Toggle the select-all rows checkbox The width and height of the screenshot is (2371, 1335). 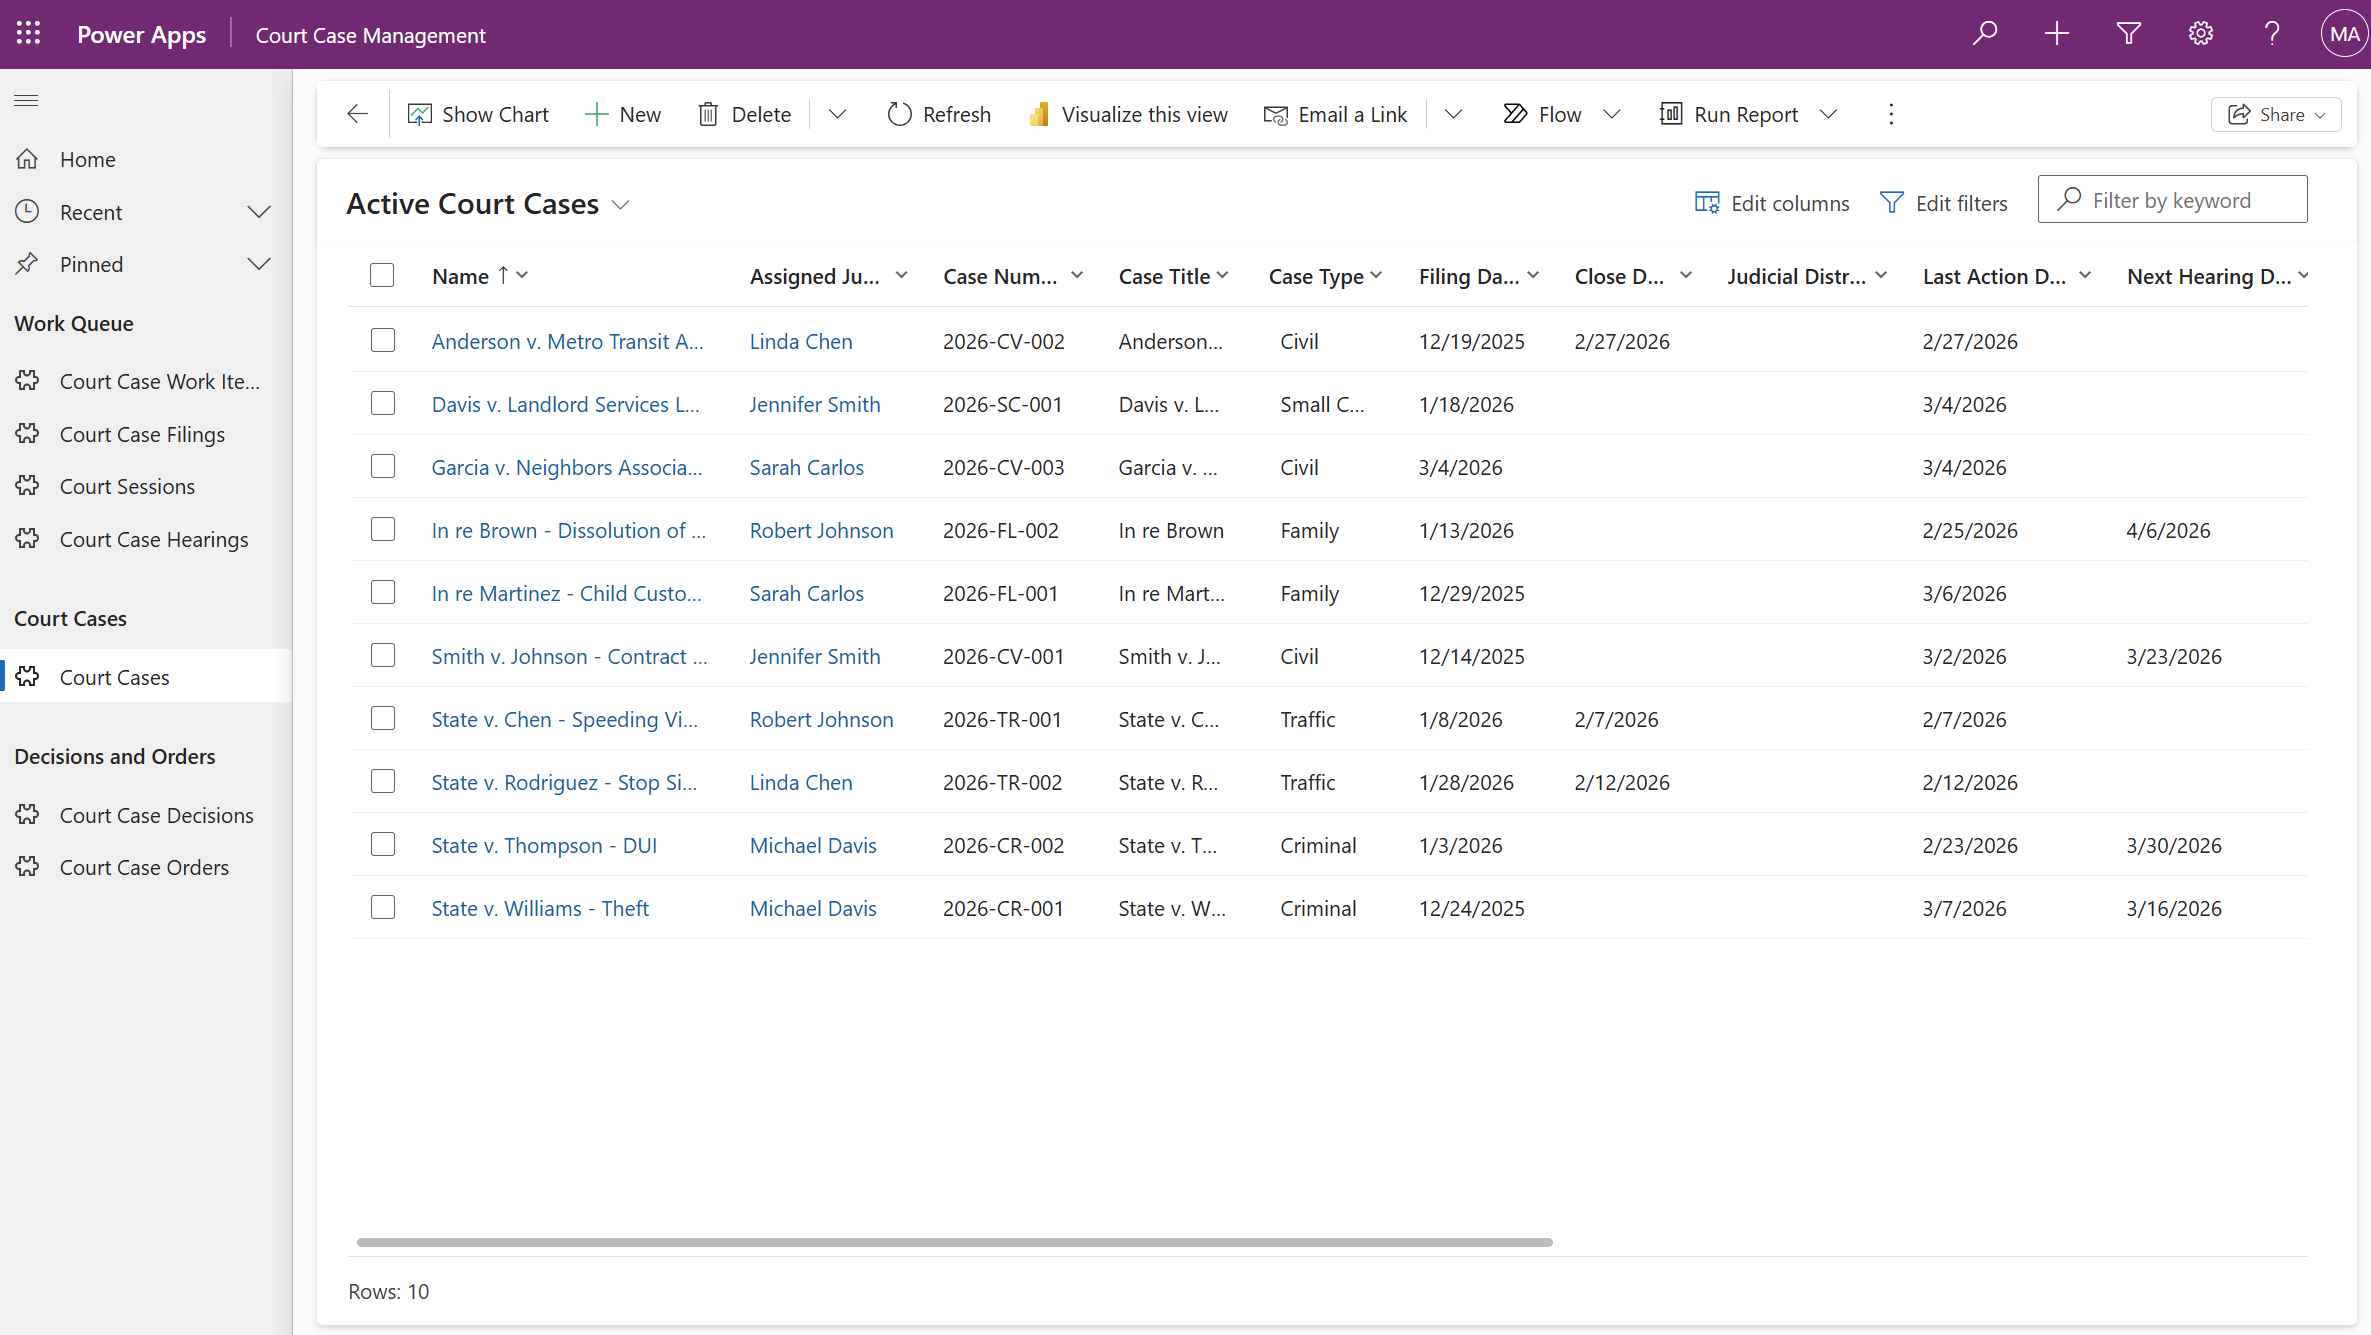pyautogui.click(x=382, y=275)
